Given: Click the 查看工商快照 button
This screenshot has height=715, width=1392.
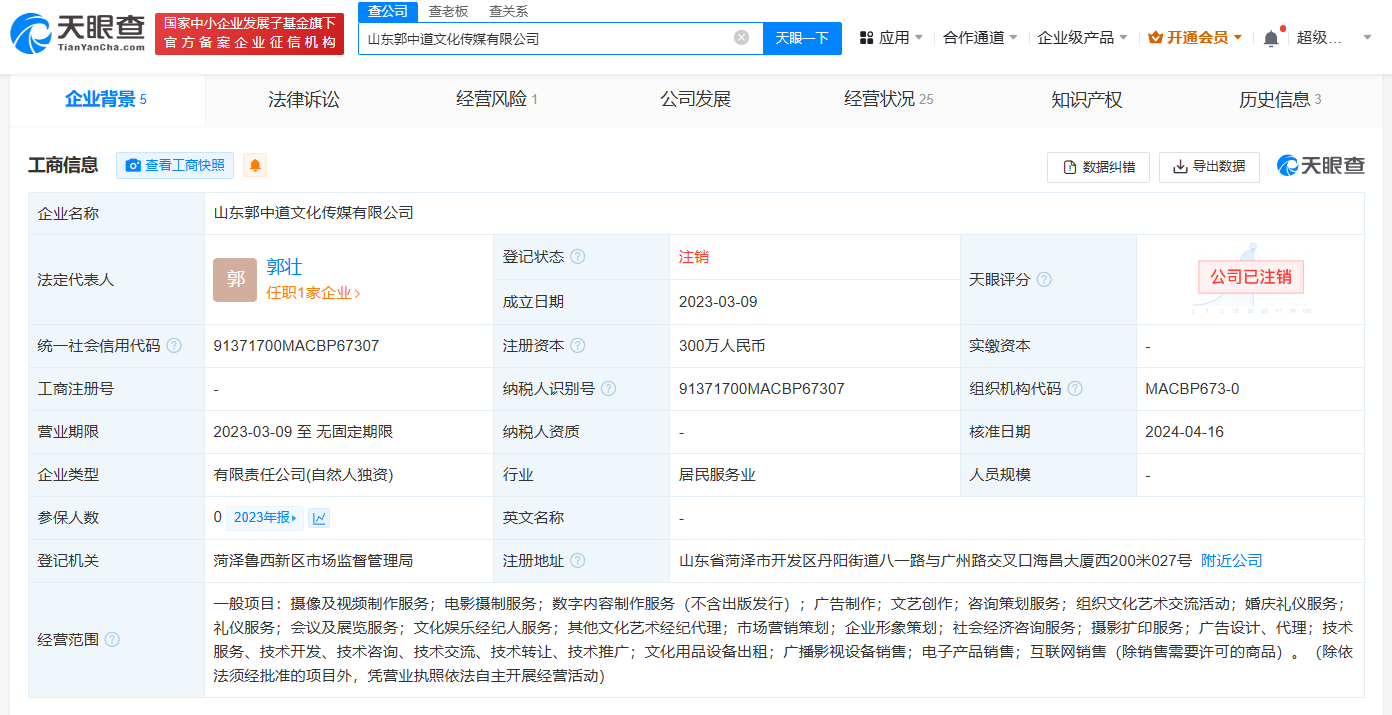Looking at the screenshot, I should pyautogui.click(x=175, y=166).
